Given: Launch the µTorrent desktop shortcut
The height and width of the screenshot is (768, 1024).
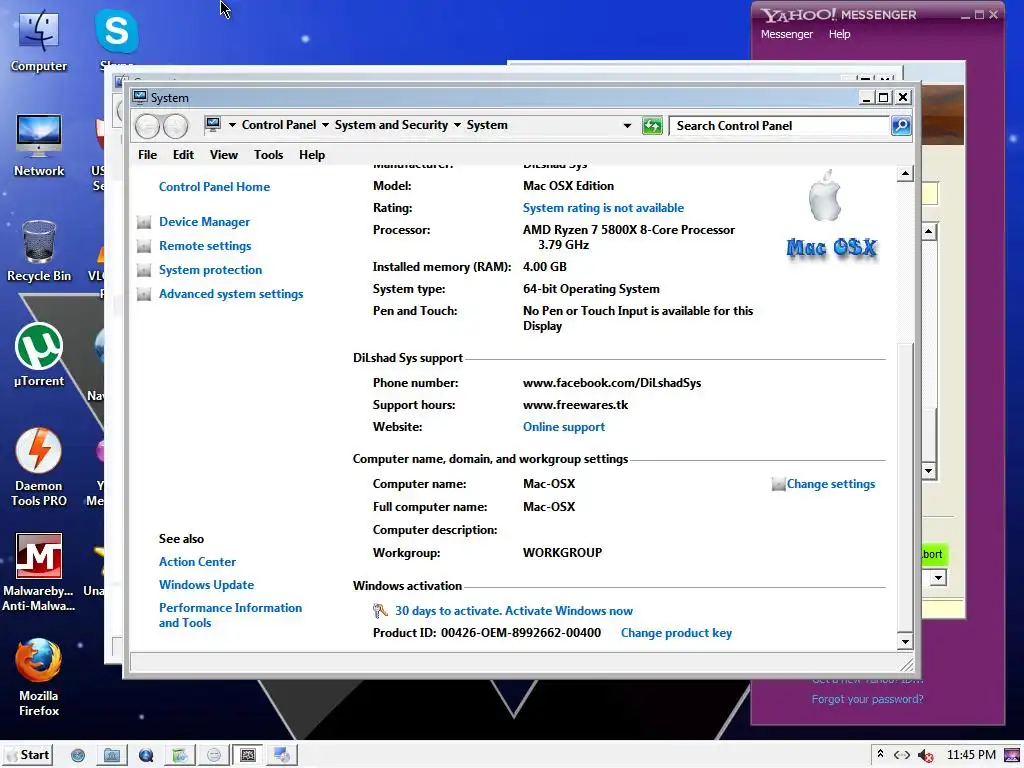Looking at the screenshot, I should (x=39, y=355).
